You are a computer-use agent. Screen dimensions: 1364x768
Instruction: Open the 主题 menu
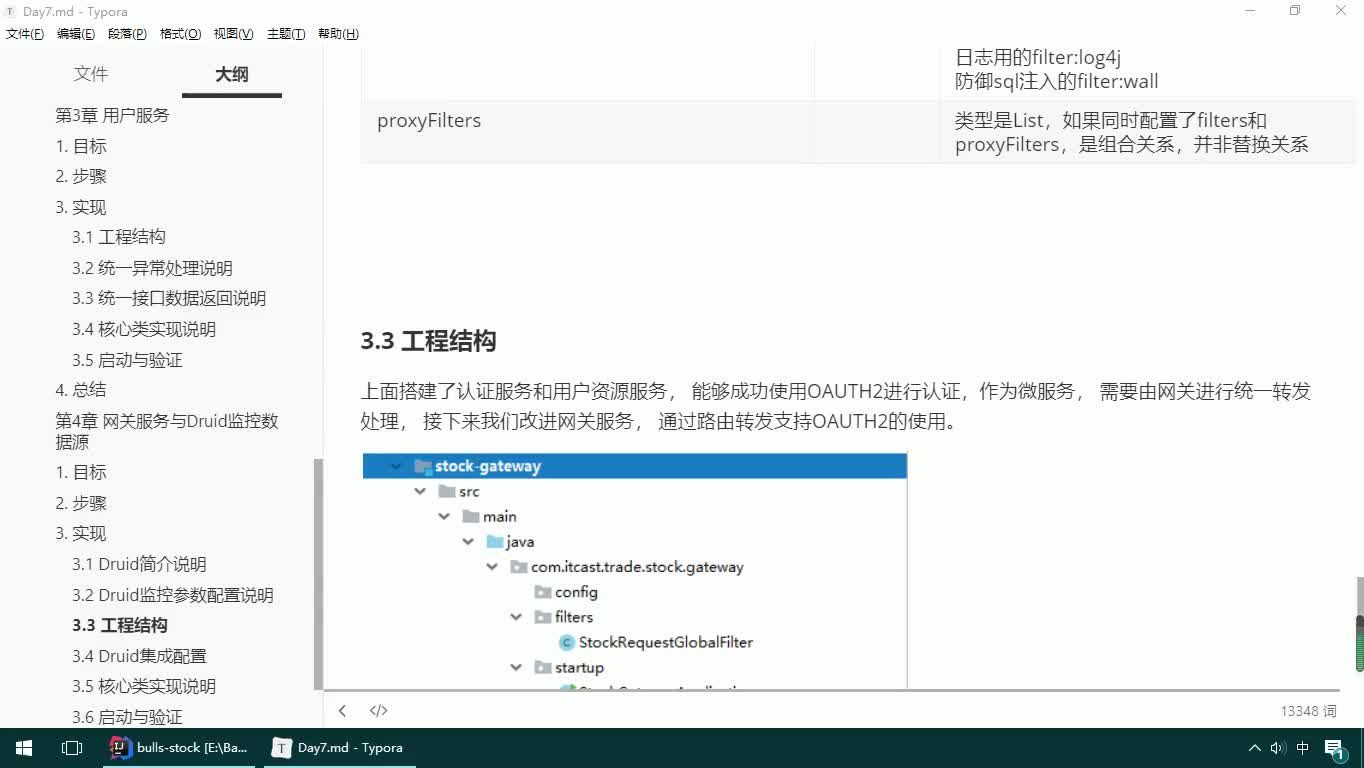286,34
